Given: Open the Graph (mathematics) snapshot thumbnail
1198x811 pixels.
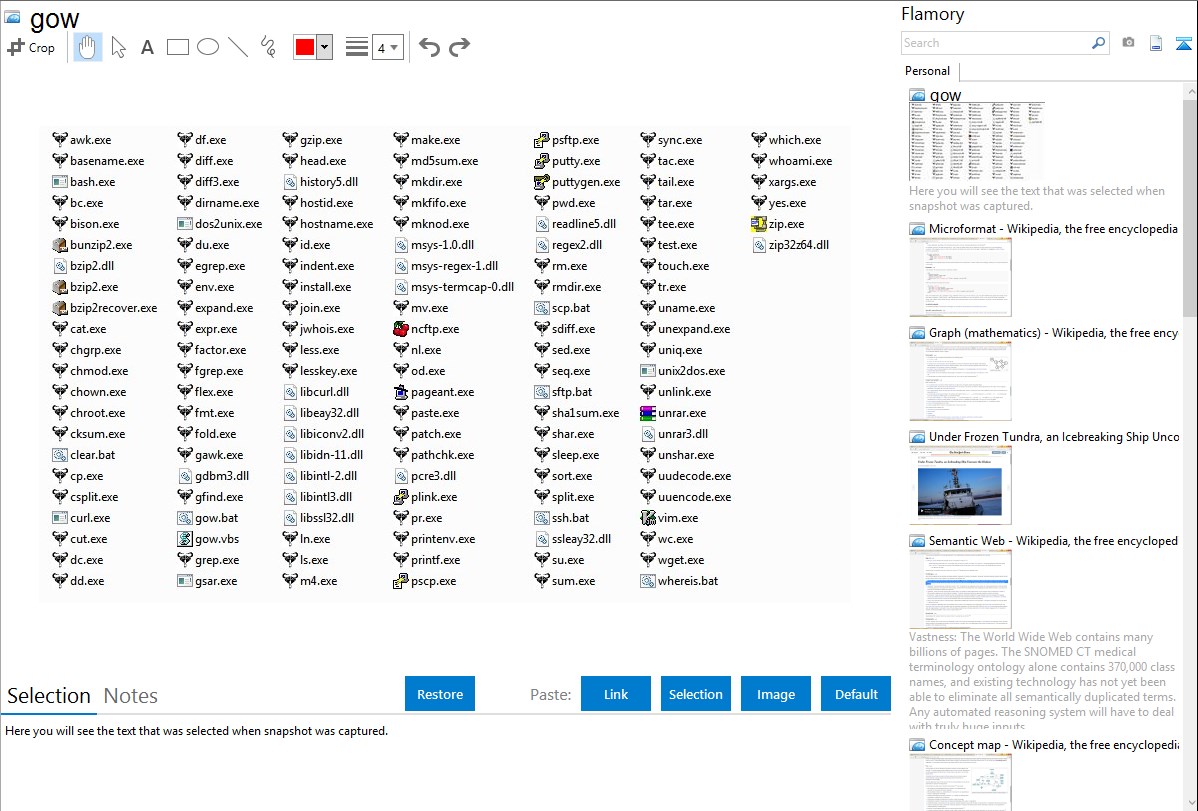Looking at the screenshot, I should (960, 381).
